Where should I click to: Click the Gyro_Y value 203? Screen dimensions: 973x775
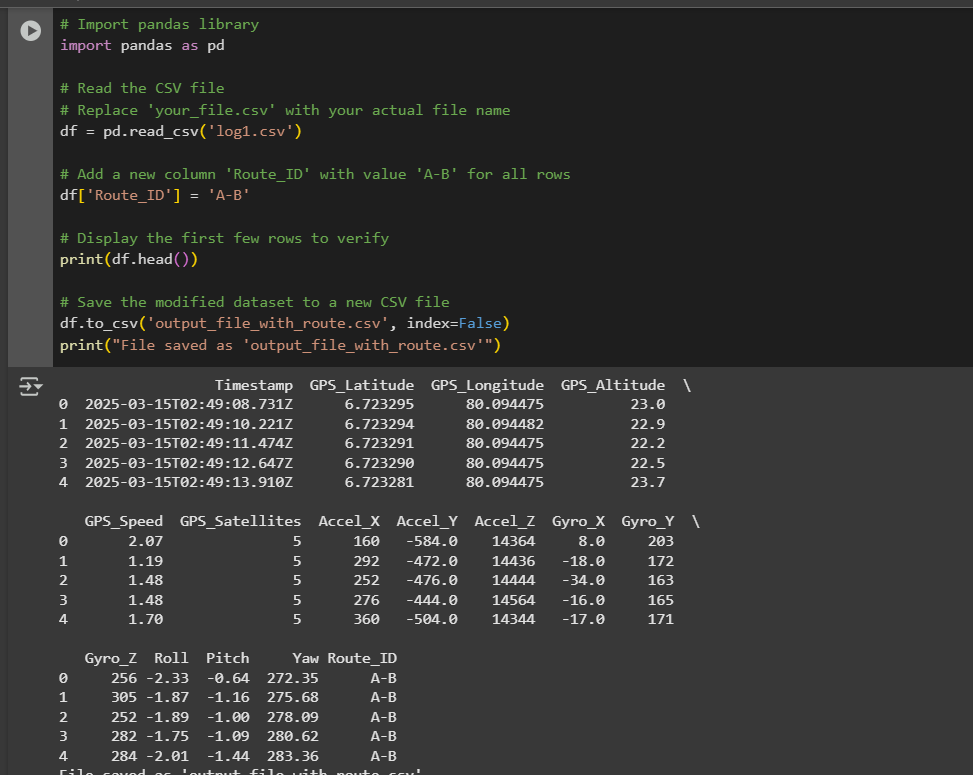point(661,542)
